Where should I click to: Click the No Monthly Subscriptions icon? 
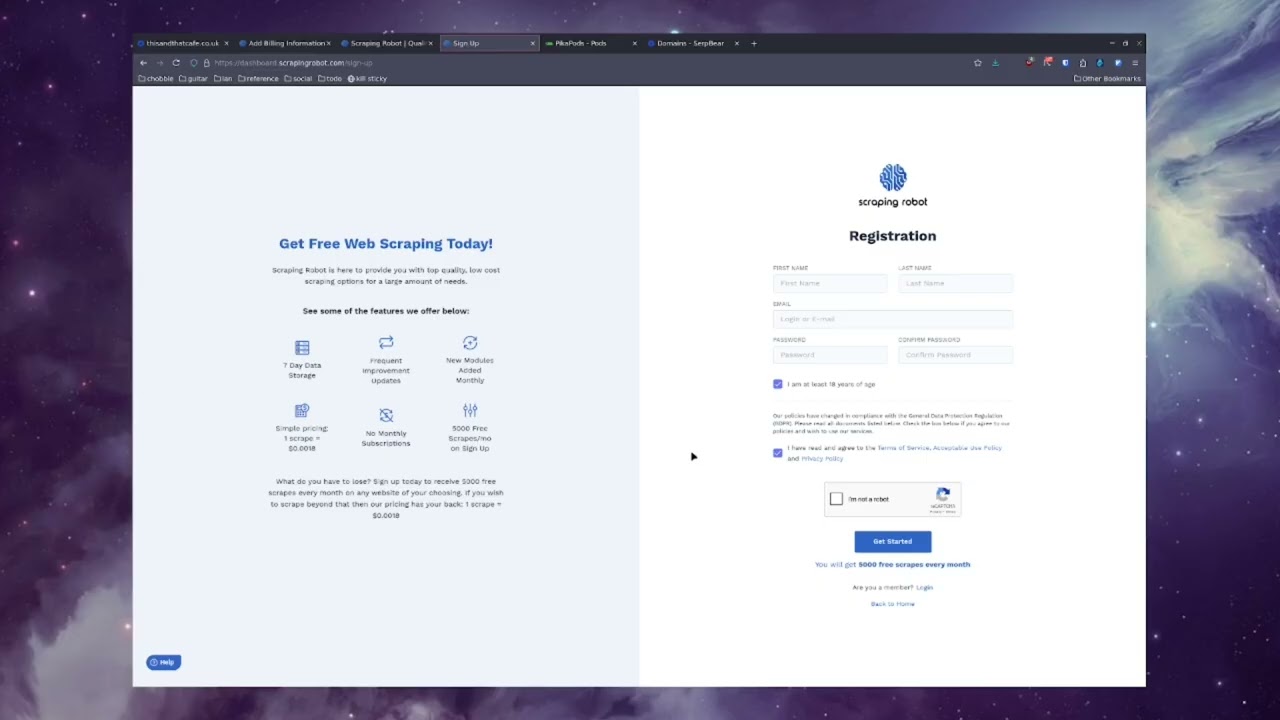point(386,415)
